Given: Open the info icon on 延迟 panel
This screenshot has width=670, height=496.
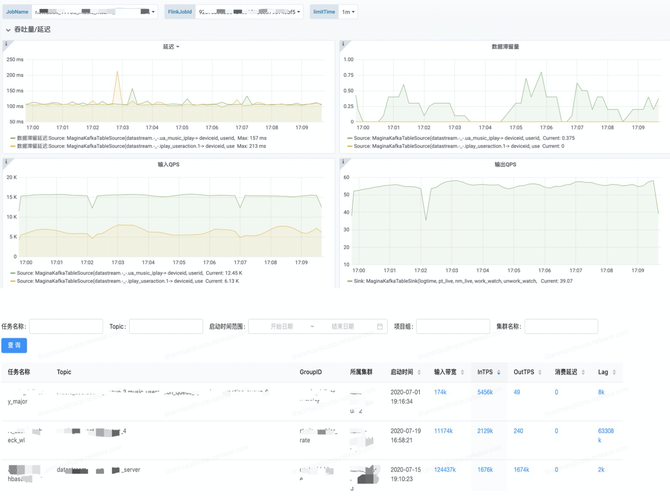Looking at the screenshot, I should (6, 44).
